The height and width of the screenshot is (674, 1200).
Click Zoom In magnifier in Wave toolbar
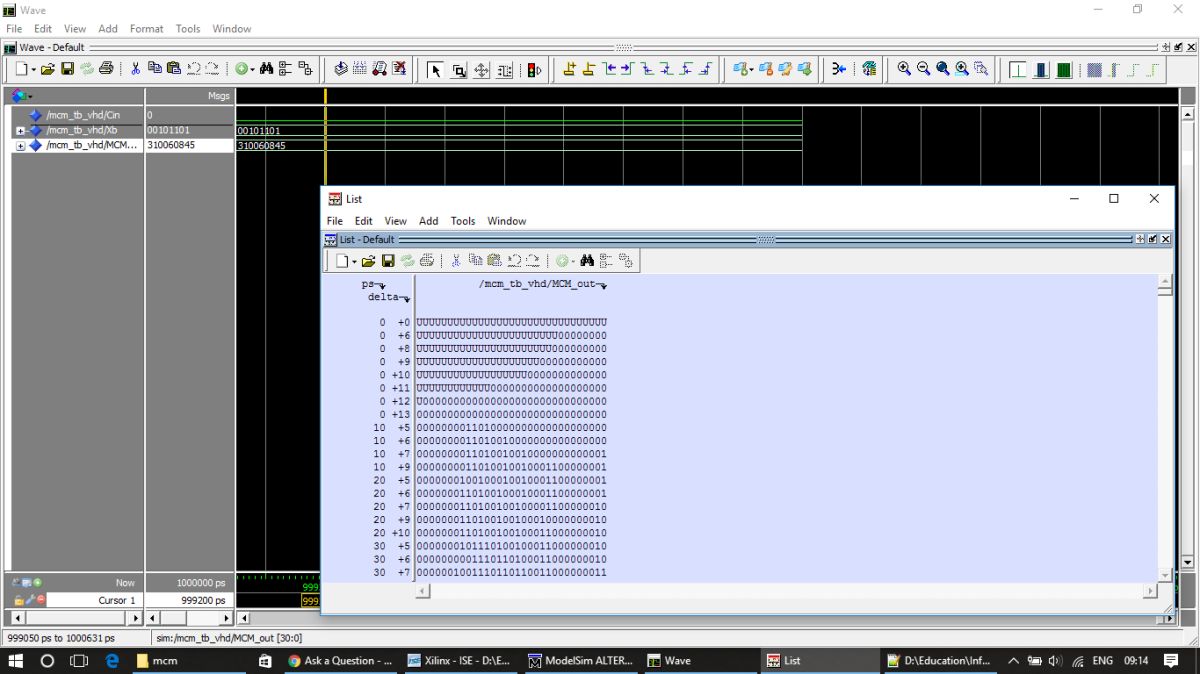[904, 69]
